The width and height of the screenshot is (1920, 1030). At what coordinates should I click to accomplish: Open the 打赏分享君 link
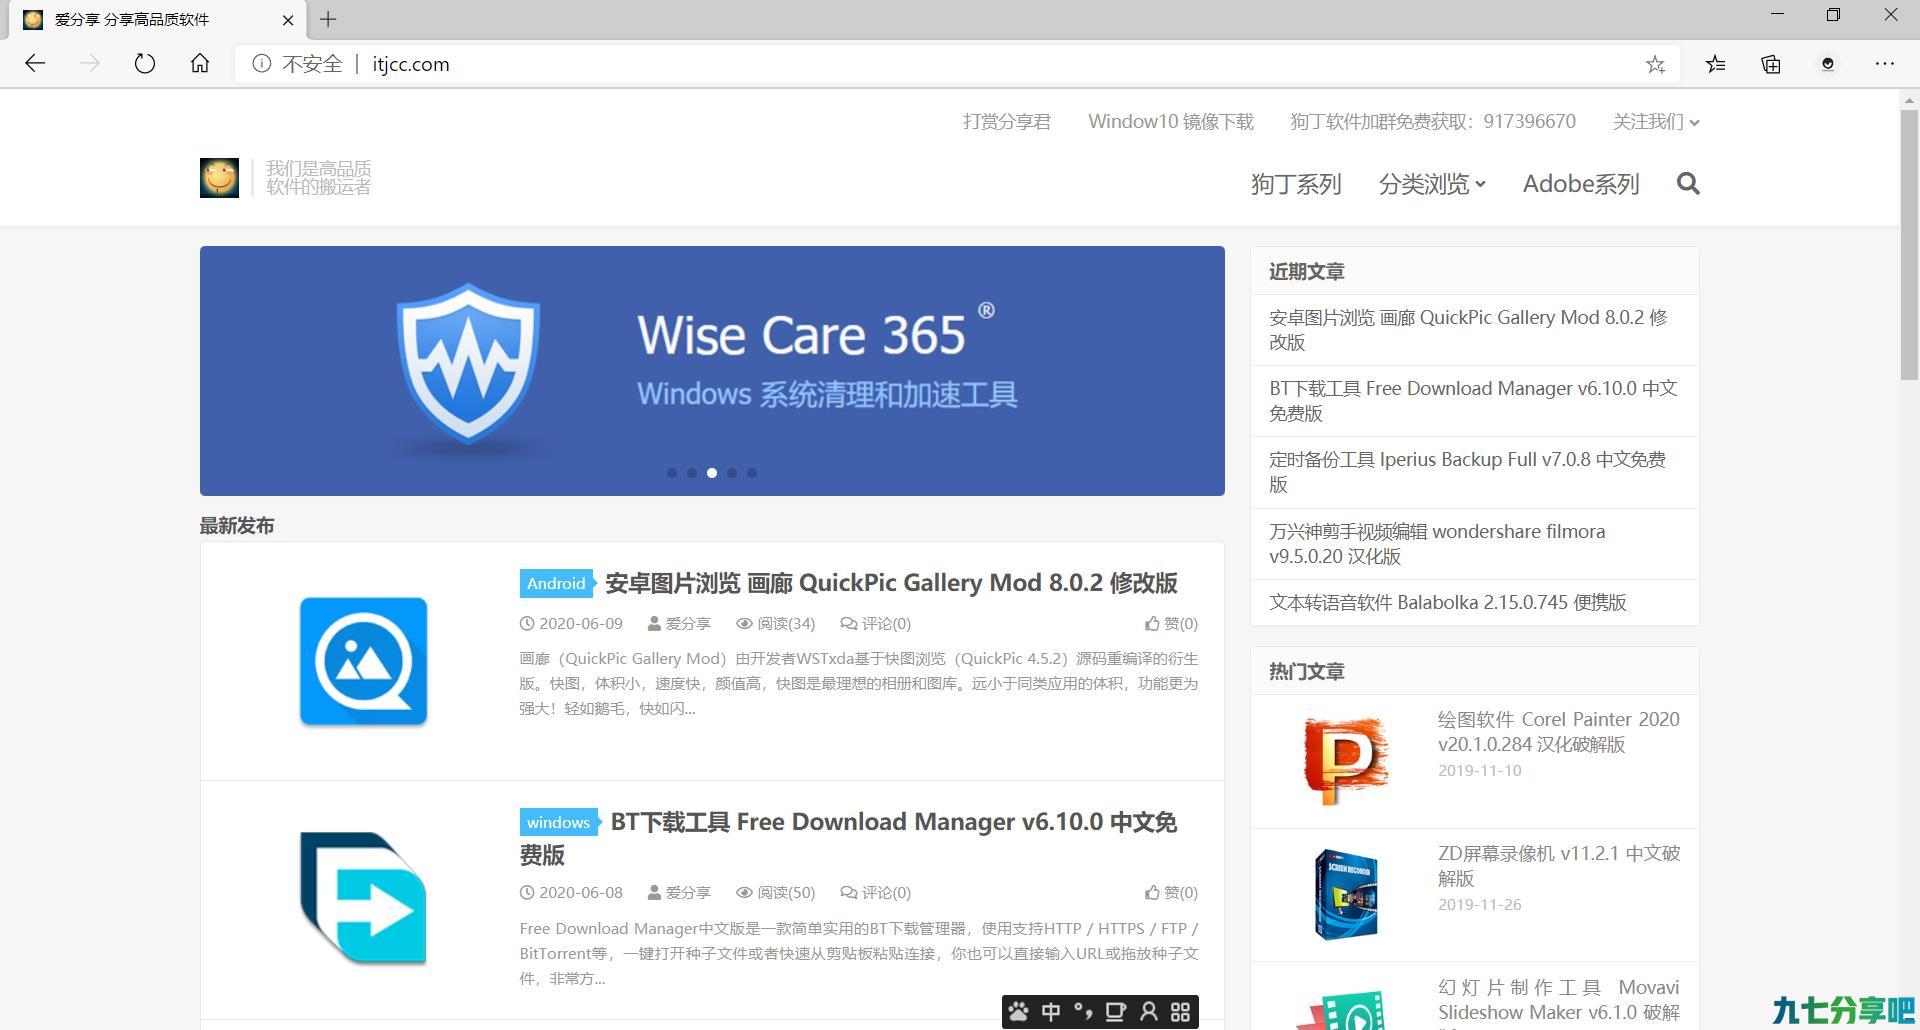point(1007,122)
